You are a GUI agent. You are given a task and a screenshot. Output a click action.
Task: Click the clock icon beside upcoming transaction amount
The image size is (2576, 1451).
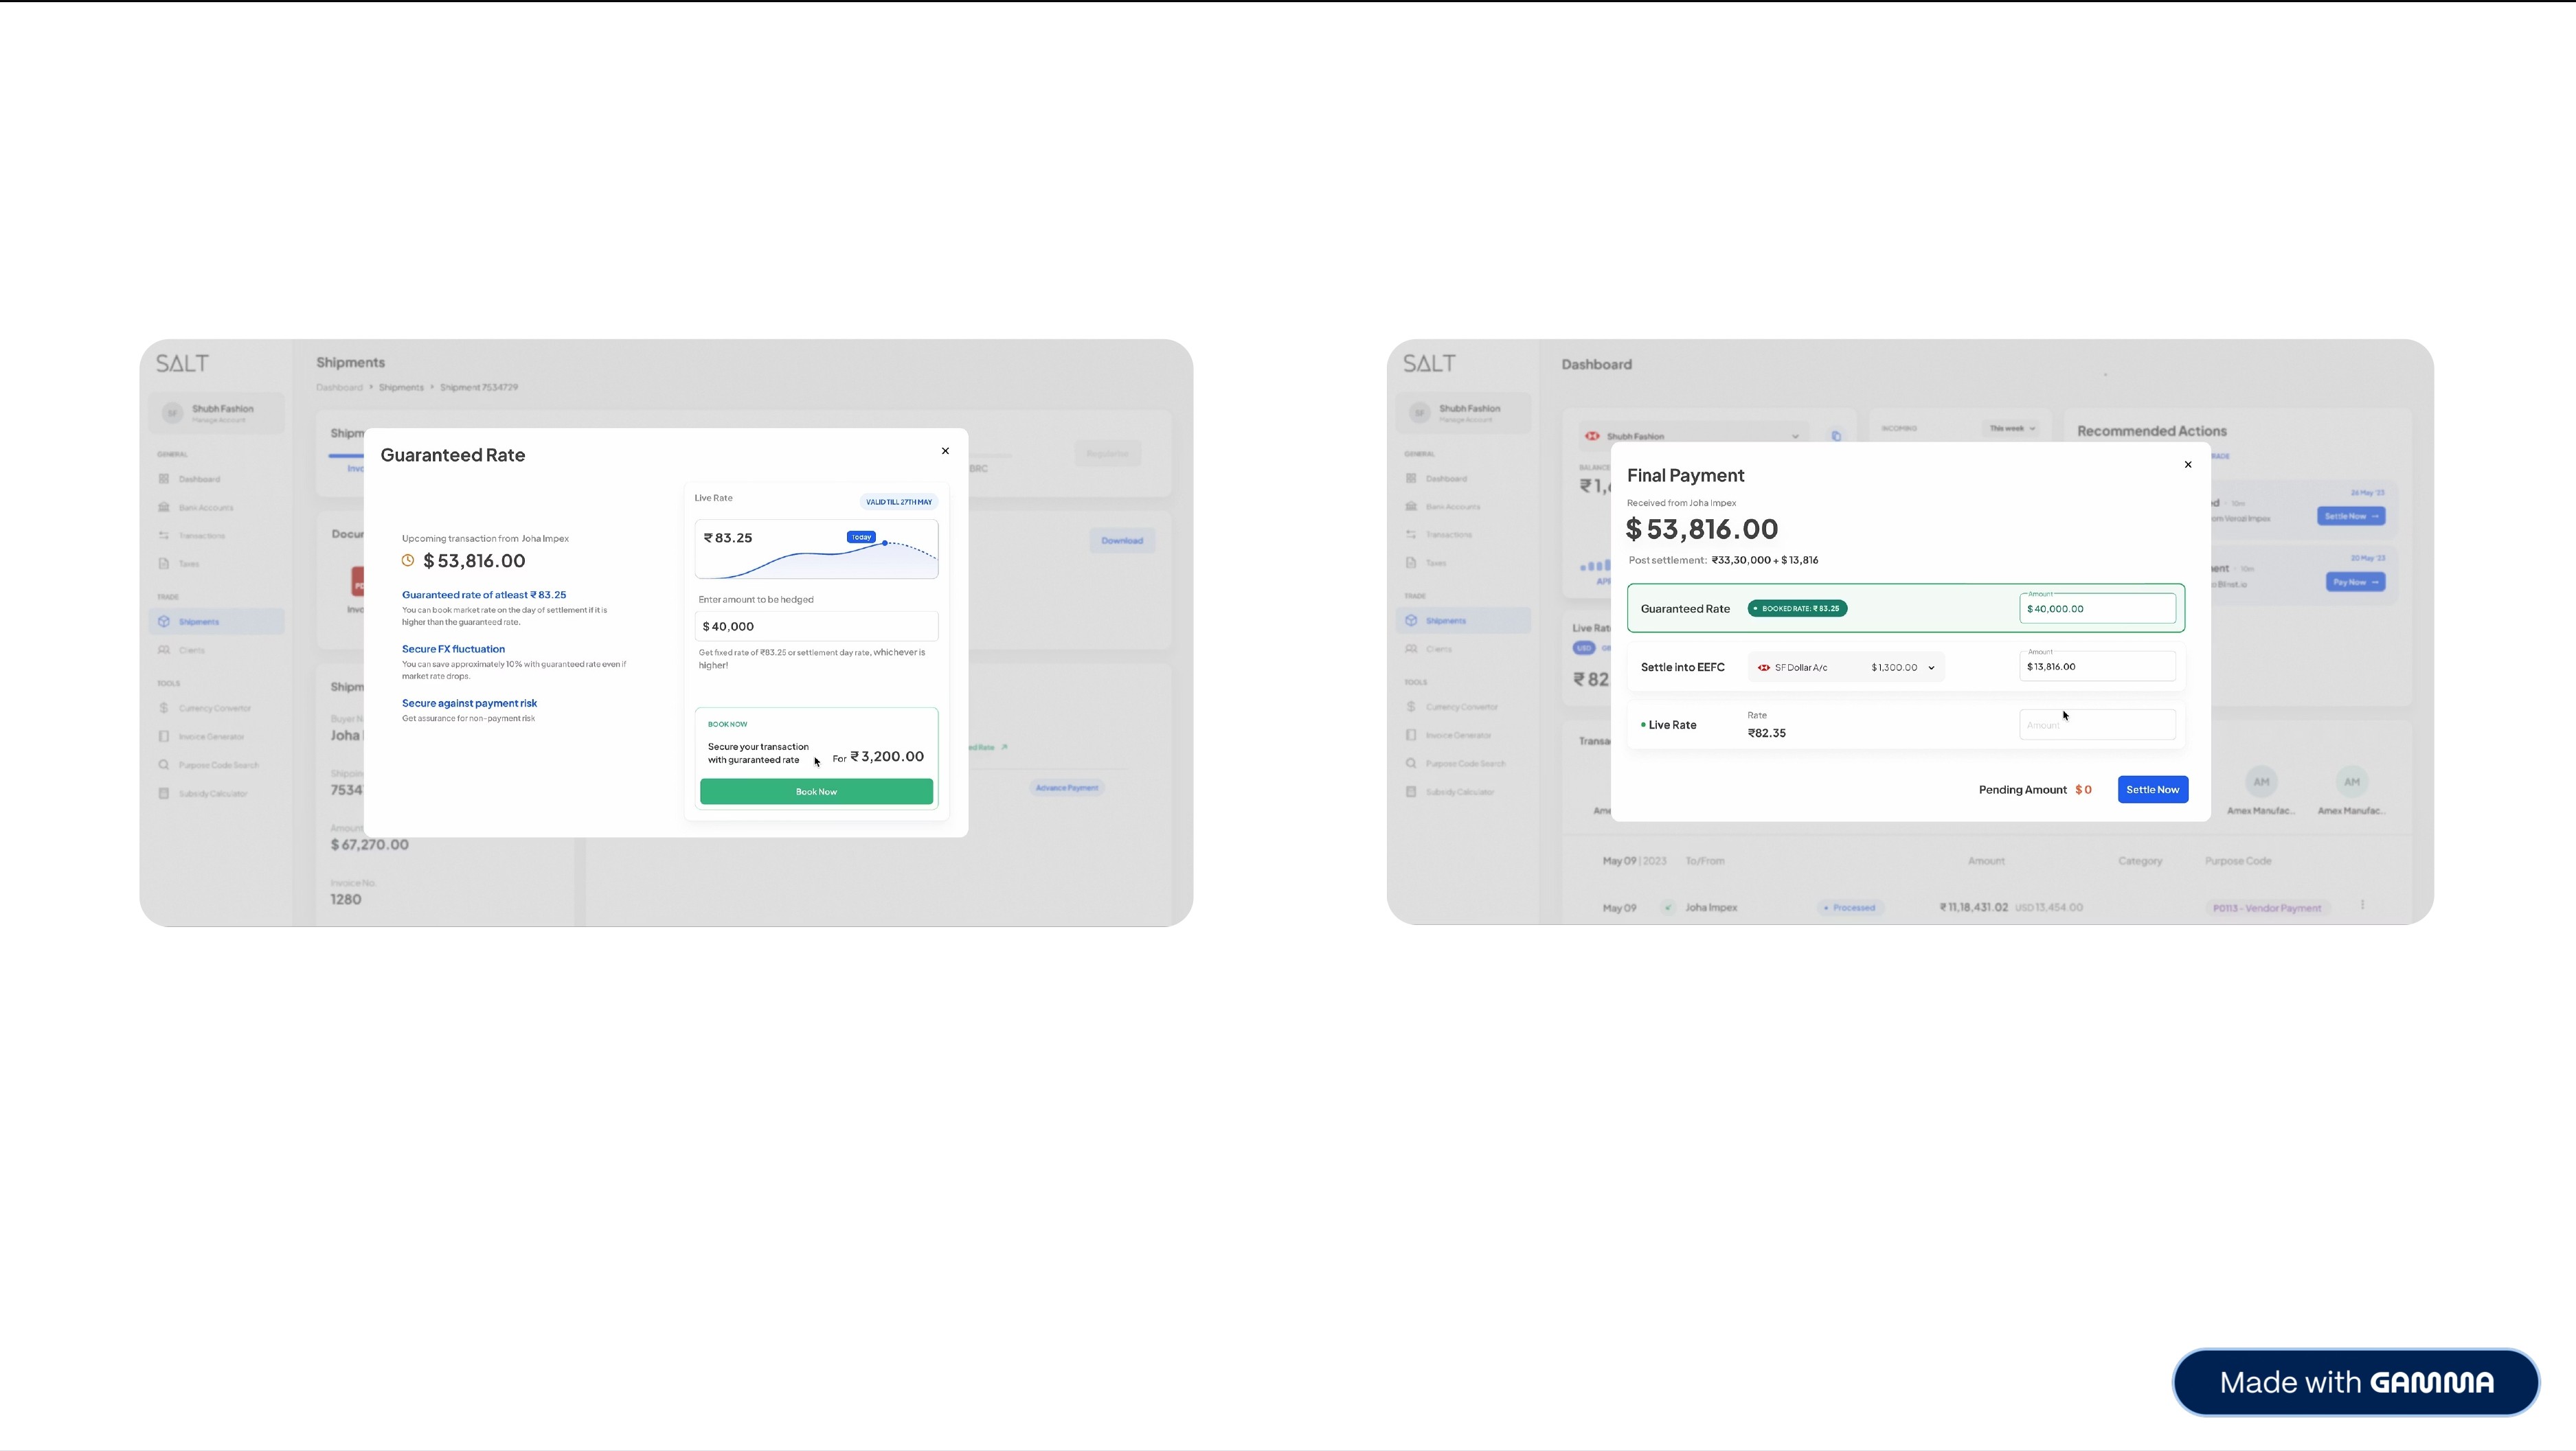408,561
